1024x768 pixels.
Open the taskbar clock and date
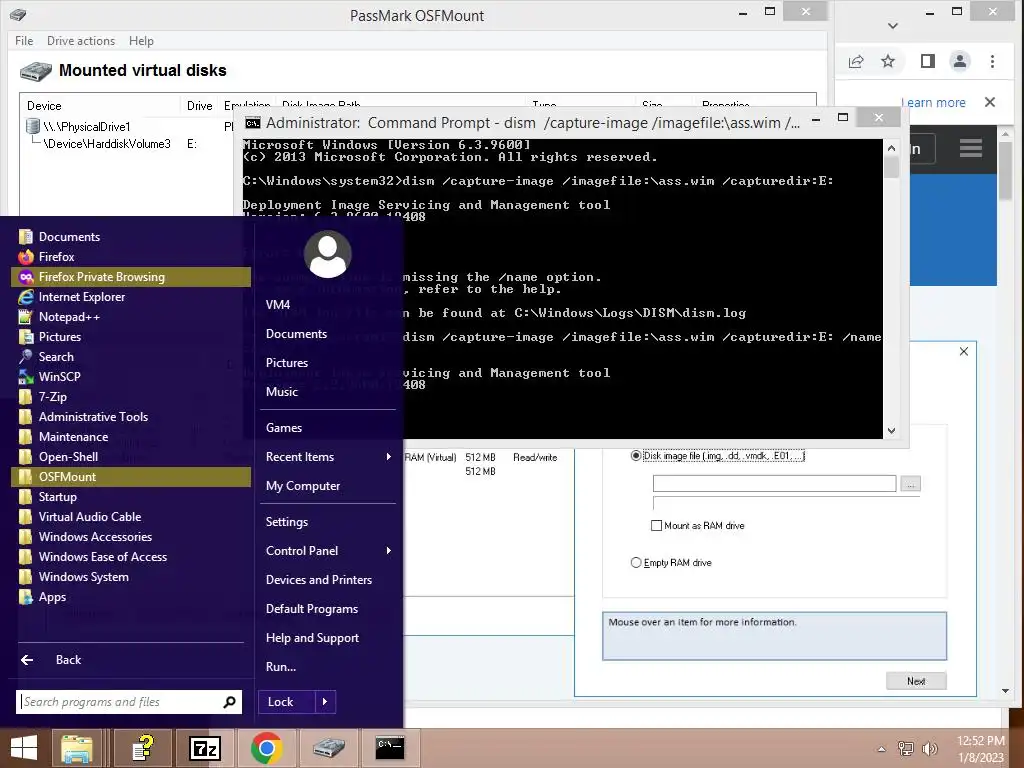click(980, 748)
